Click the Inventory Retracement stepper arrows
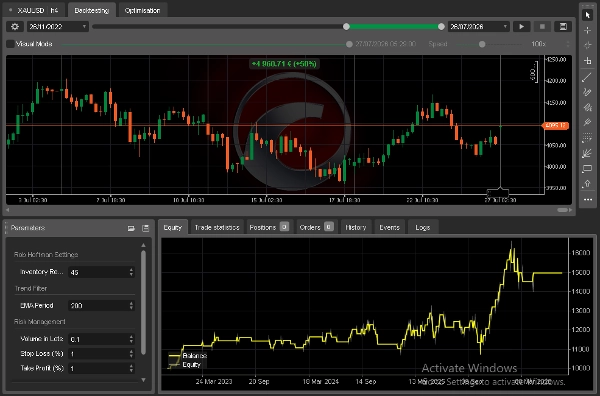This screenshot has height=396, width=600. coord(131,272)
